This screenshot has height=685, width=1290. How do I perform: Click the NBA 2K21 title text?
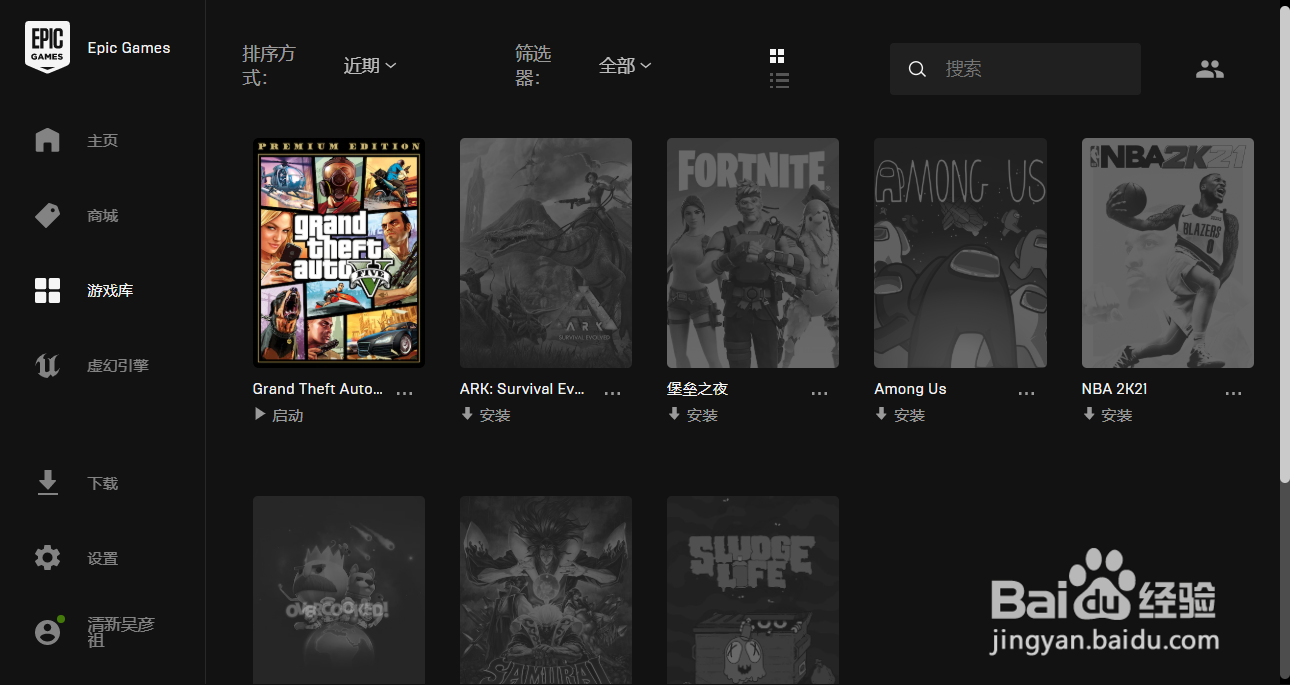point(1115,389)
